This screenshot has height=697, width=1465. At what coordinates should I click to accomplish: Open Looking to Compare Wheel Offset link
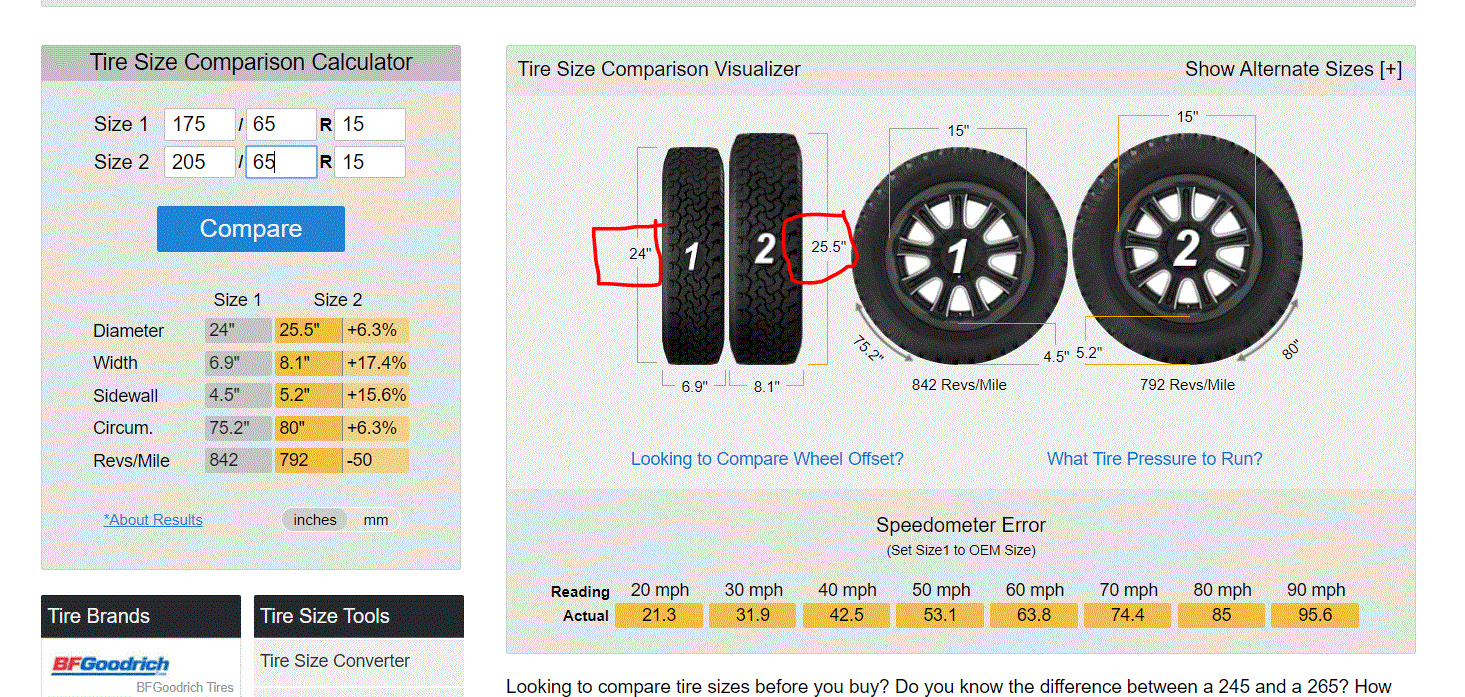pyautogui.click(x=767, y=459)
